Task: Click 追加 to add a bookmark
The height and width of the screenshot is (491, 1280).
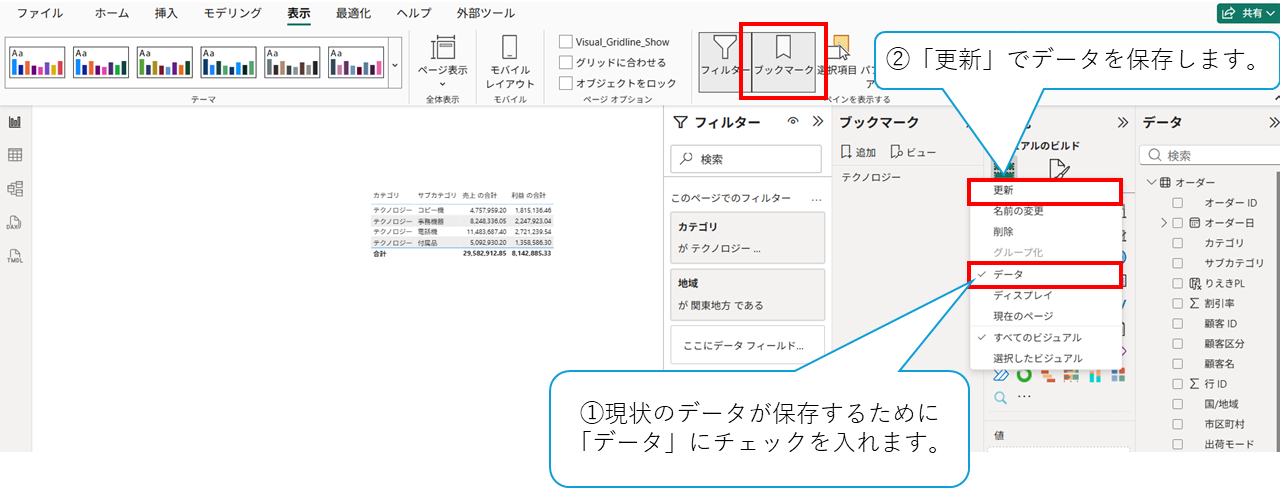Action: pos(859,152)
